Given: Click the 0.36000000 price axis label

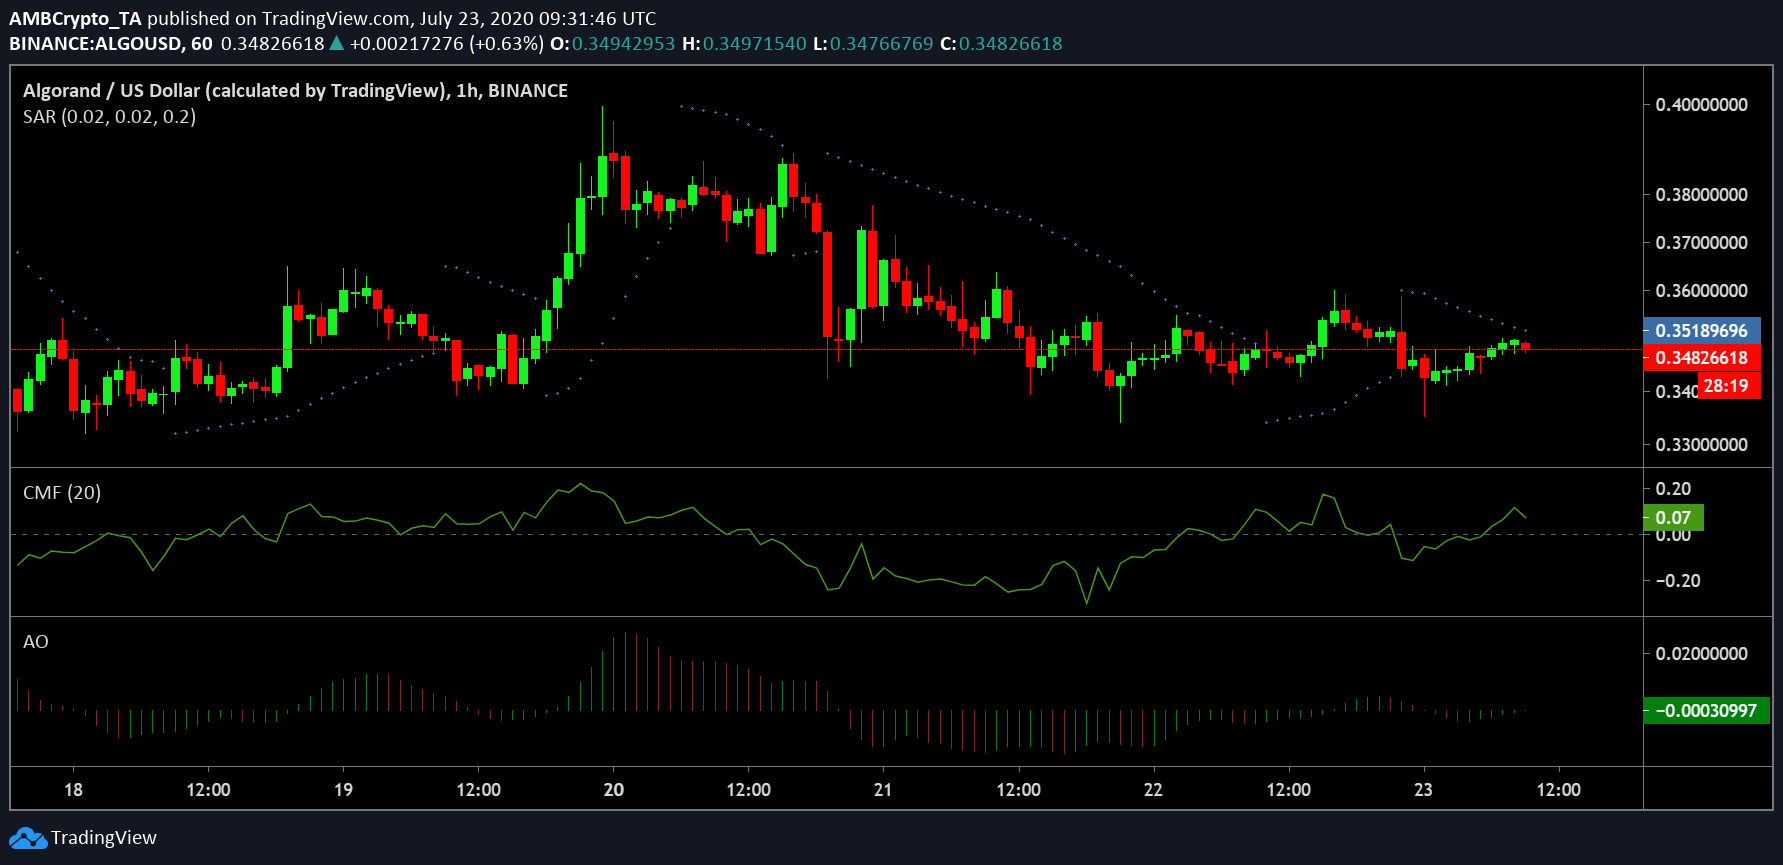Looking at the screenshot, I should coord(1702,291).
